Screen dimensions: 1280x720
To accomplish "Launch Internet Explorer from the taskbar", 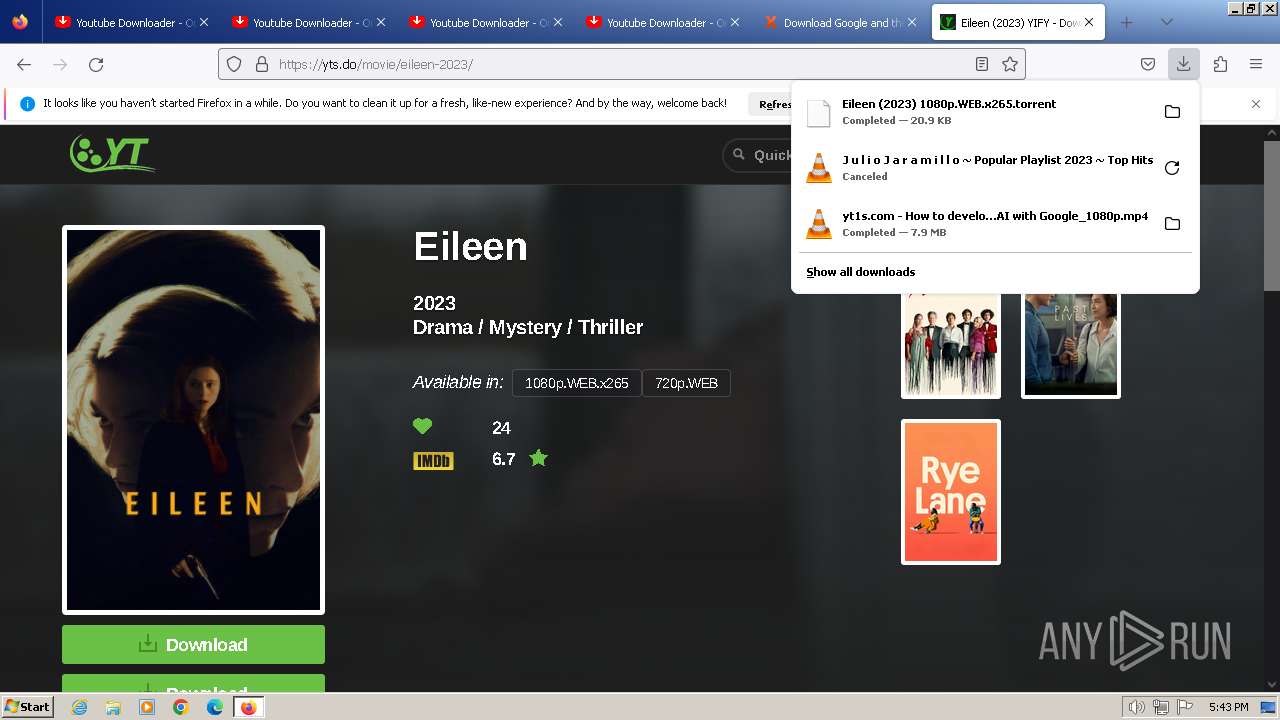I will [79, 707].
